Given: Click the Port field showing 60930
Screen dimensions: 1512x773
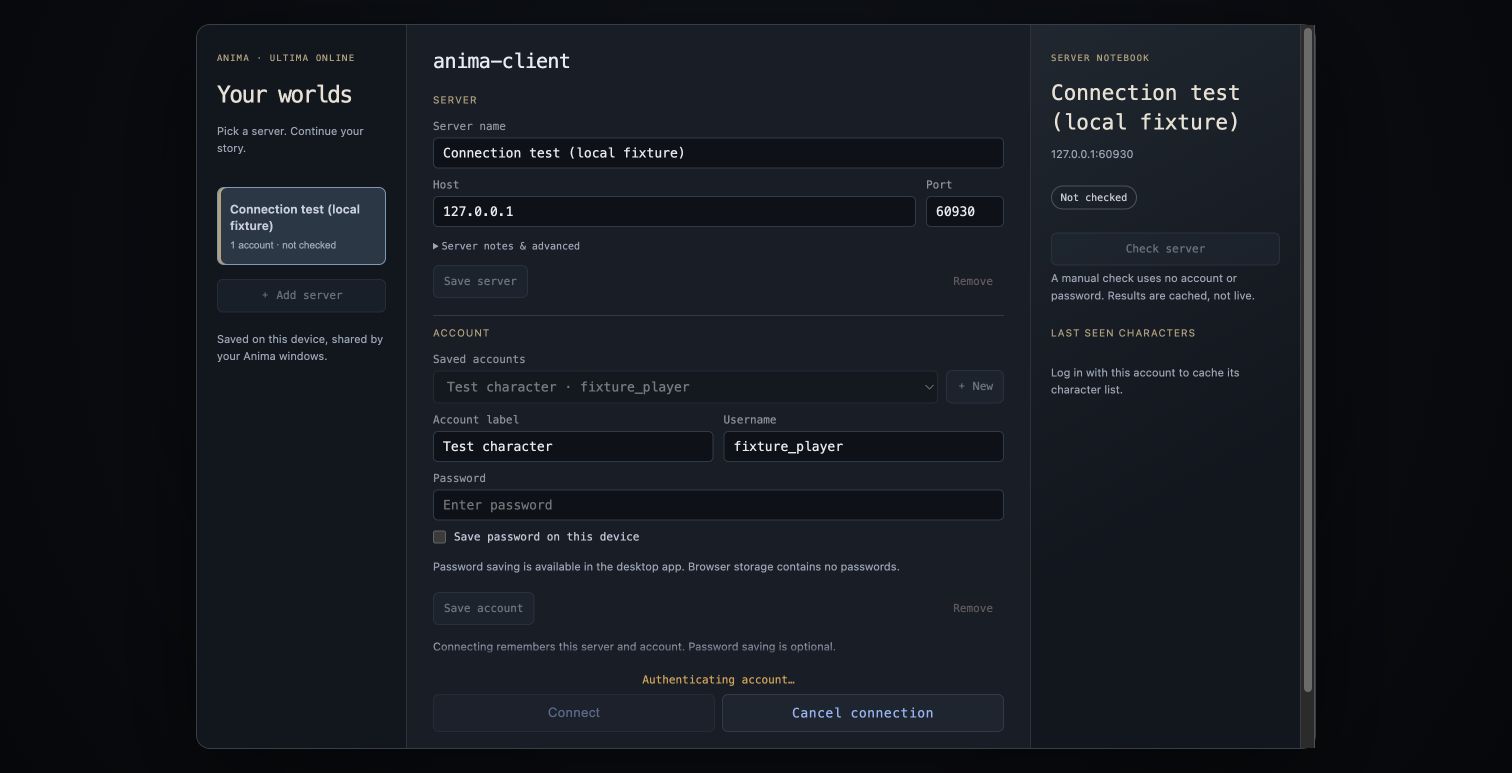Looking at the screenshot, I should (964, 211).
